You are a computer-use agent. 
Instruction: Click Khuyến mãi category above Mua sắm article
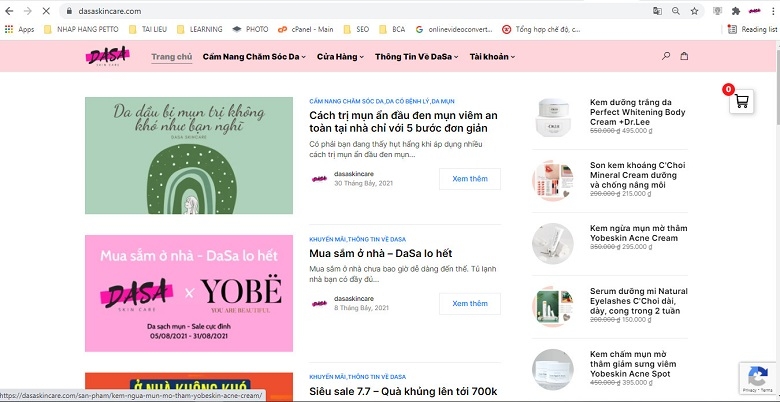327,239
